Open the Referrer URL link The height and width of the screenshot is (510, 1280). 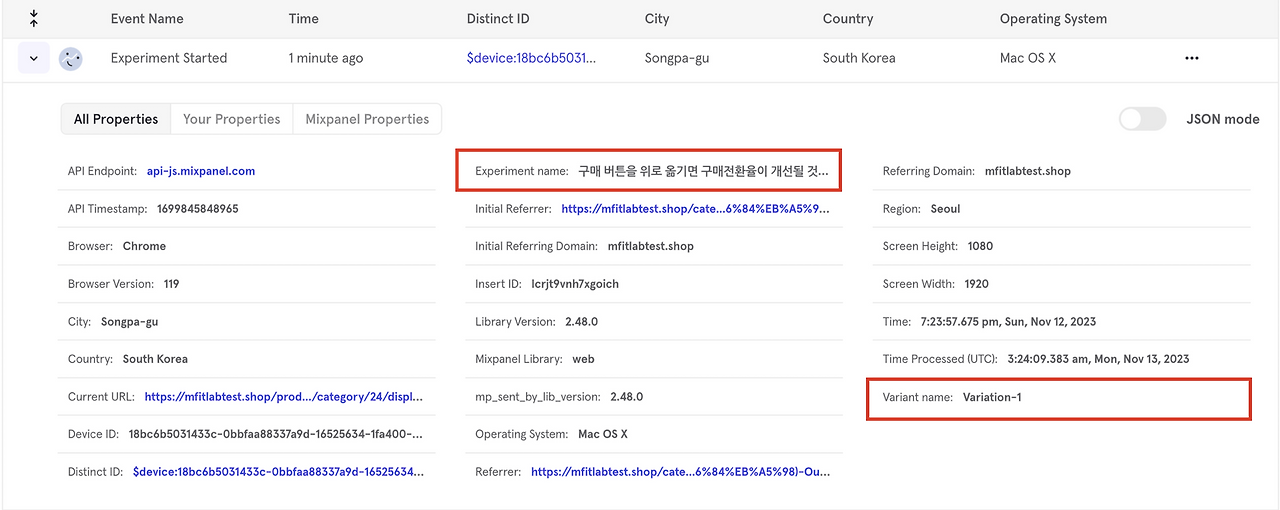pos(680,472)
